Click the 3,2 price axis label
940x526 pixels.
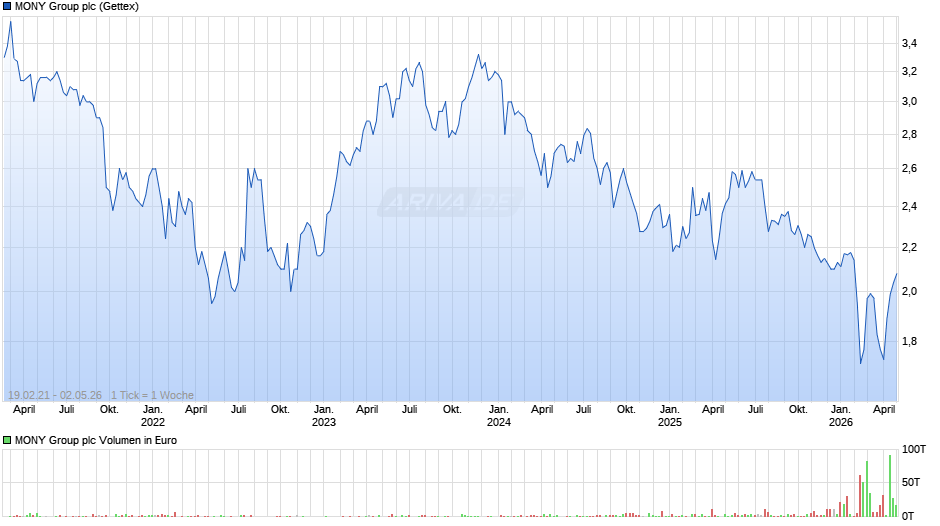point(909,71)
